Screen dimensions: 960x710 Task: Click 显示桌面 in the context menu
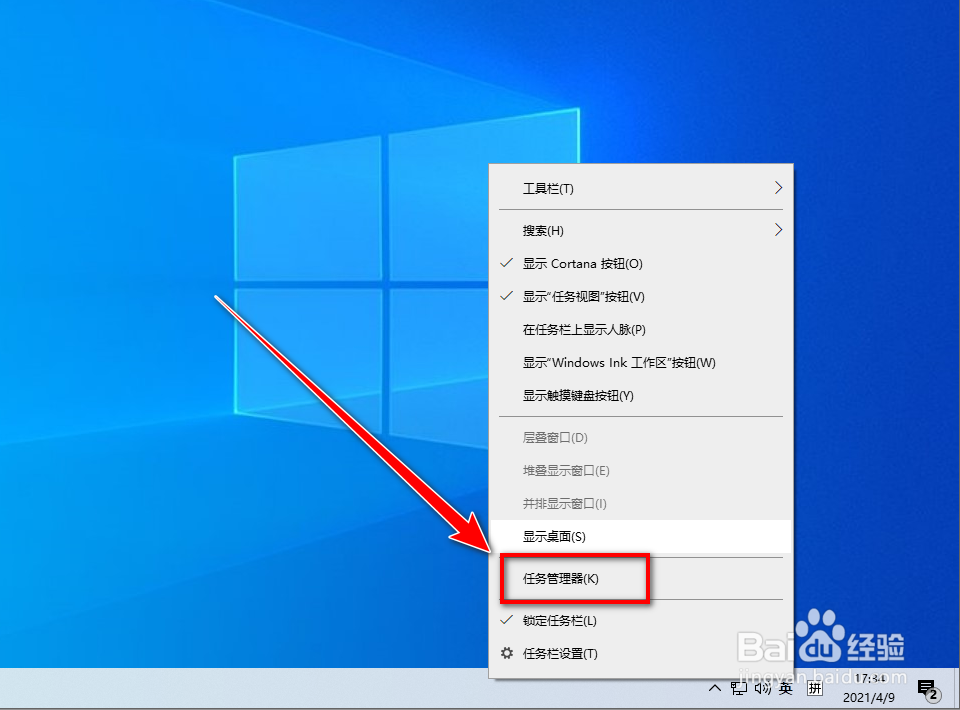pyautogui.click(x=555, y=537)
